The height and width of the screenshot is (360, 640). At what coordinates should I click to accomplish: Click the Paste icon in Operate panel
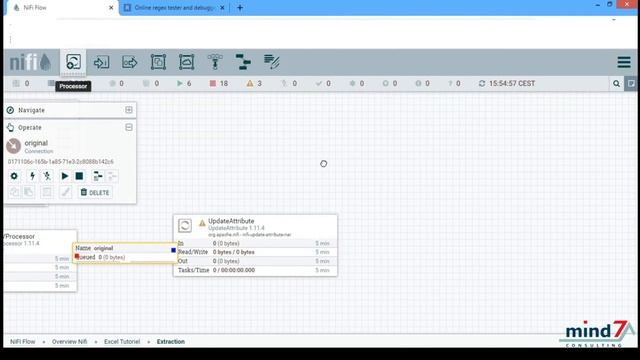[x=29, y=192]
